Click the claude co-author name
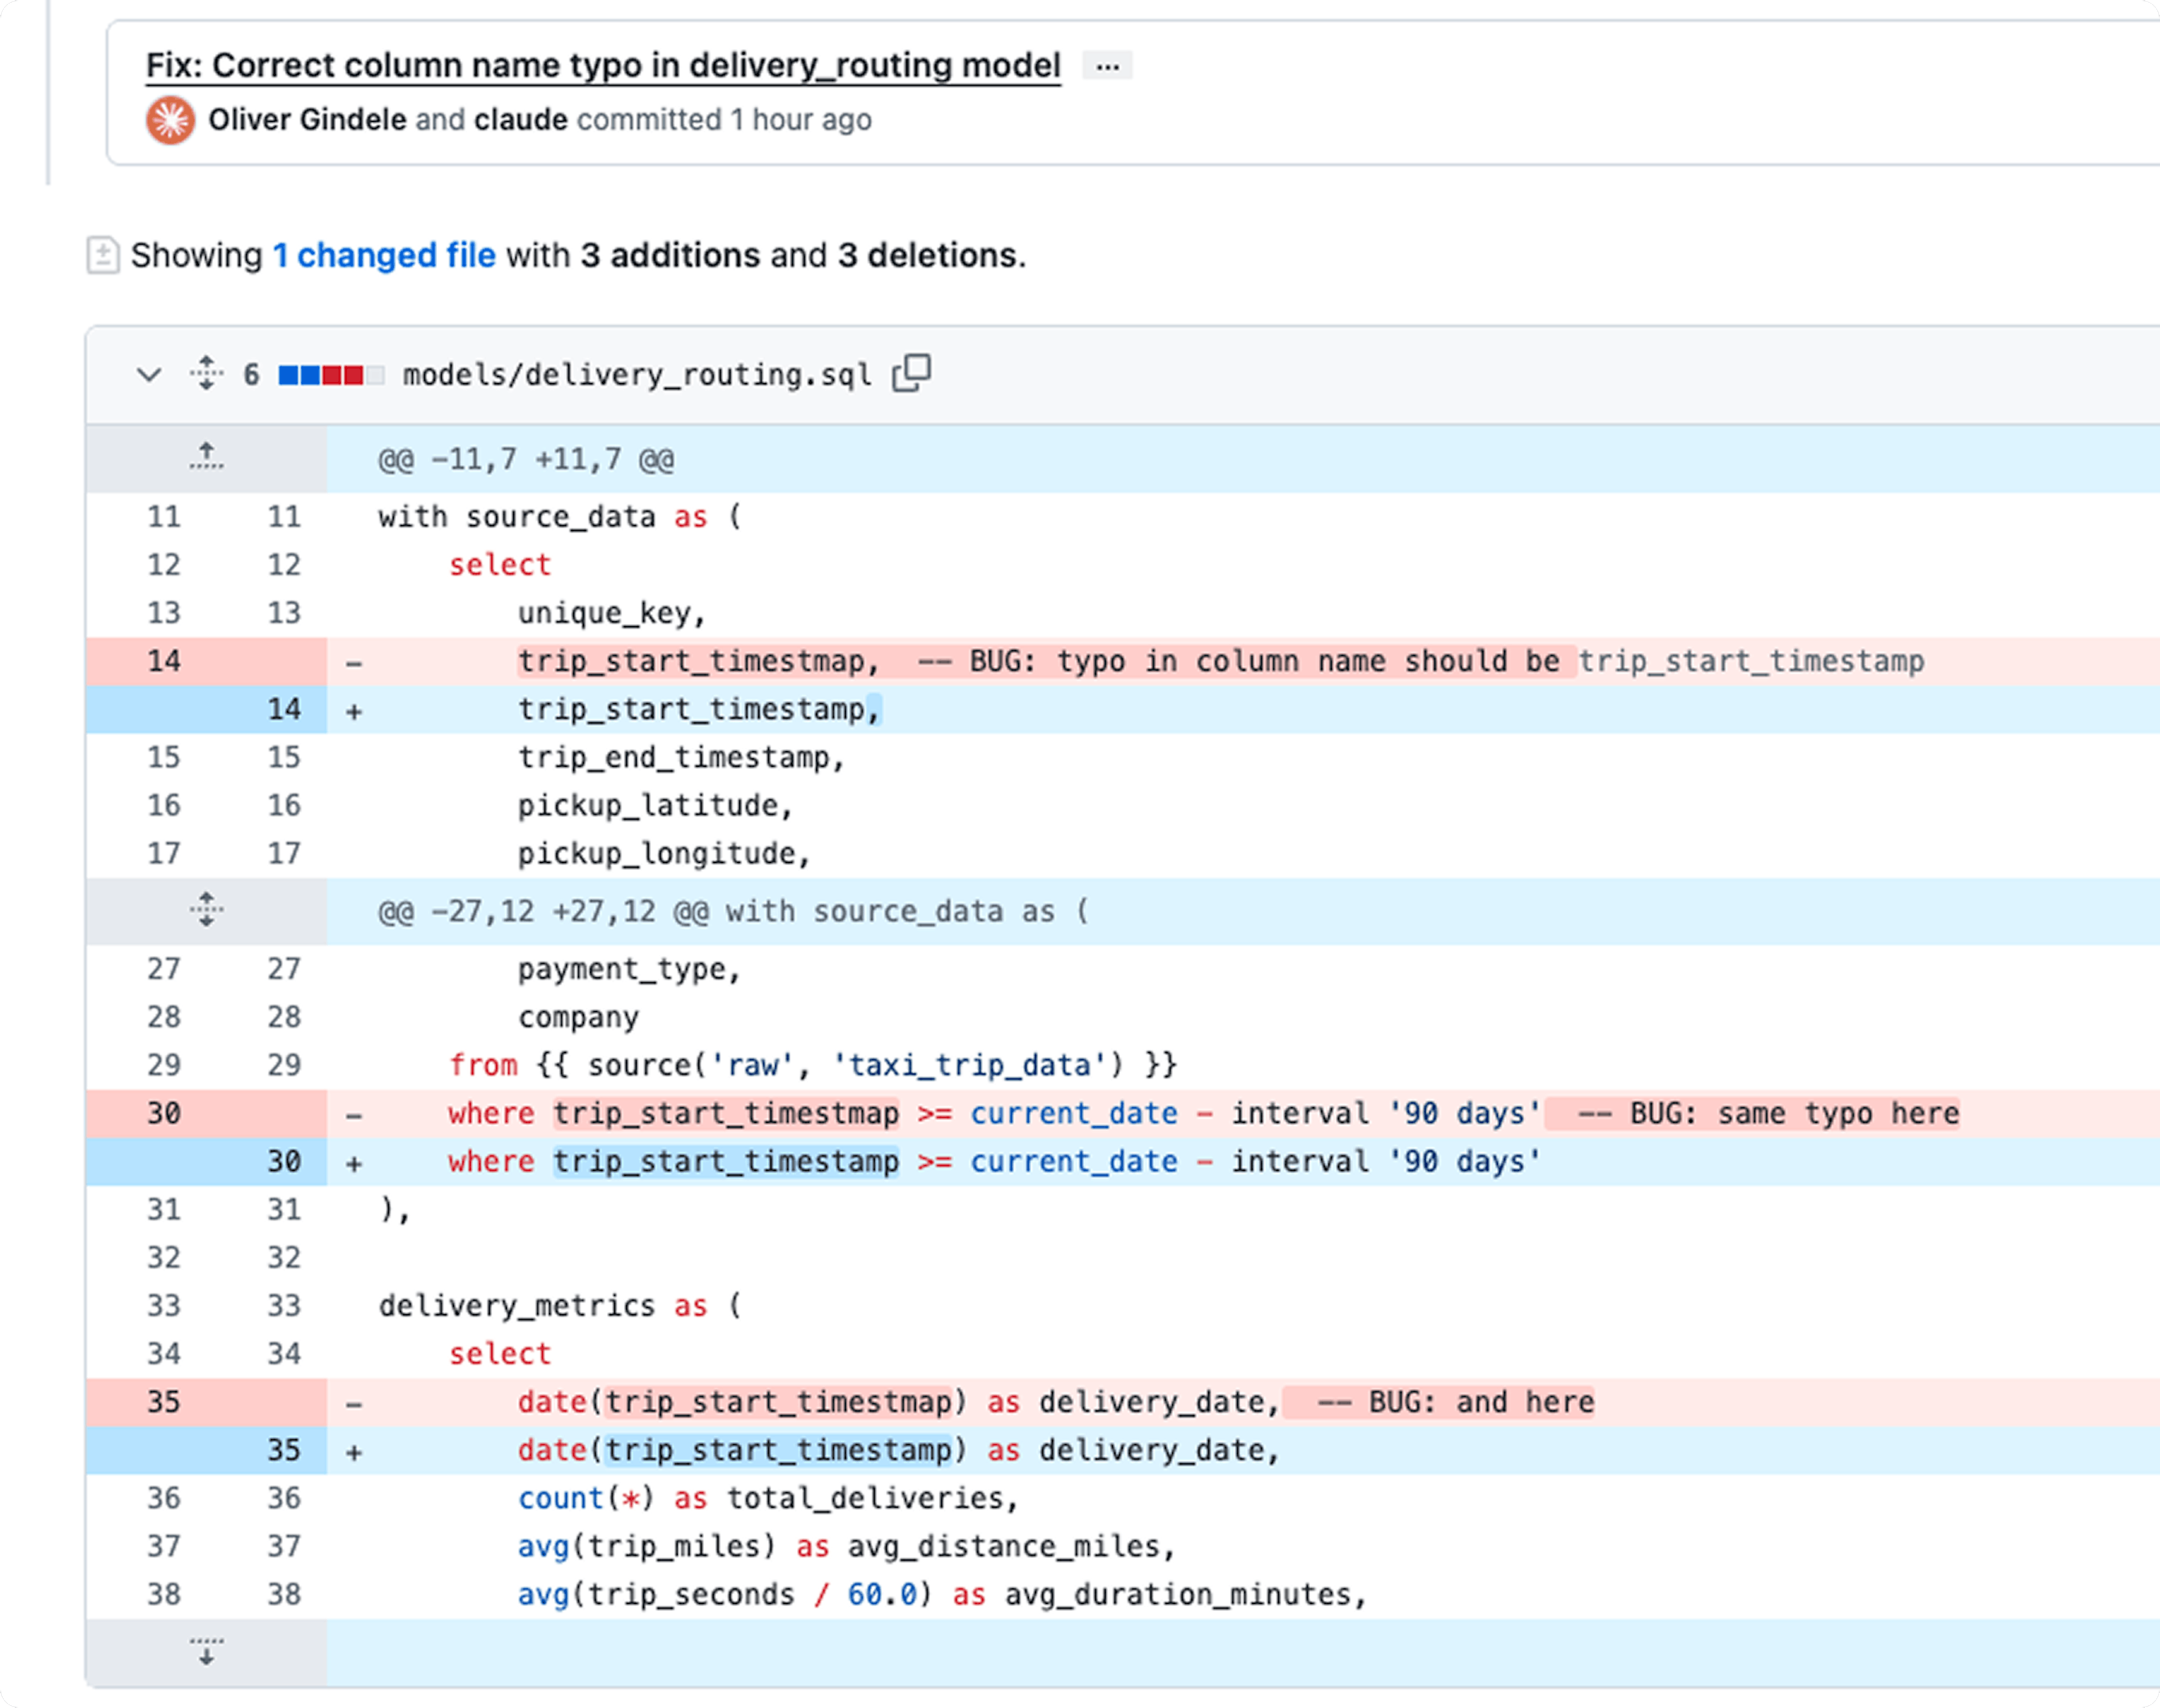 pos(520,120)
